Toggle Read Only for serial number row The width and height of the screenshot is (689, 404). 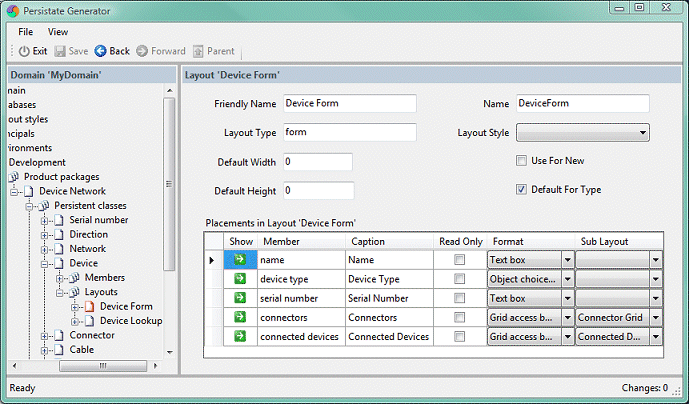point(460,298)
